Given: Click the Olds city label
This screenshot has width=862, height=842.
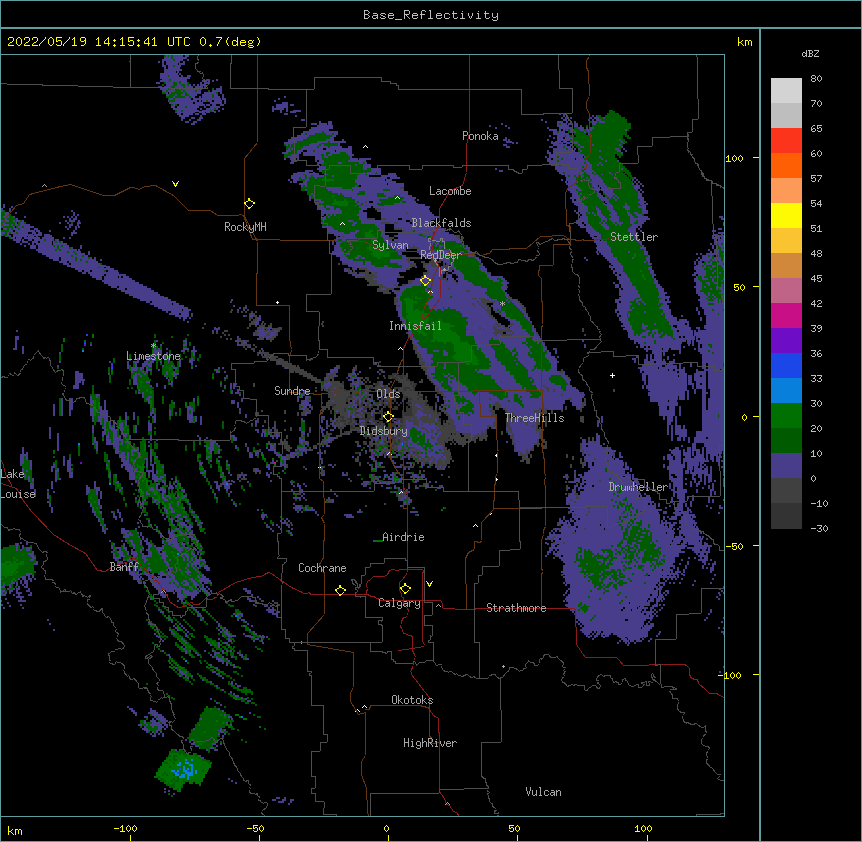Looking at the screenshot, I should tap(388, 394).
